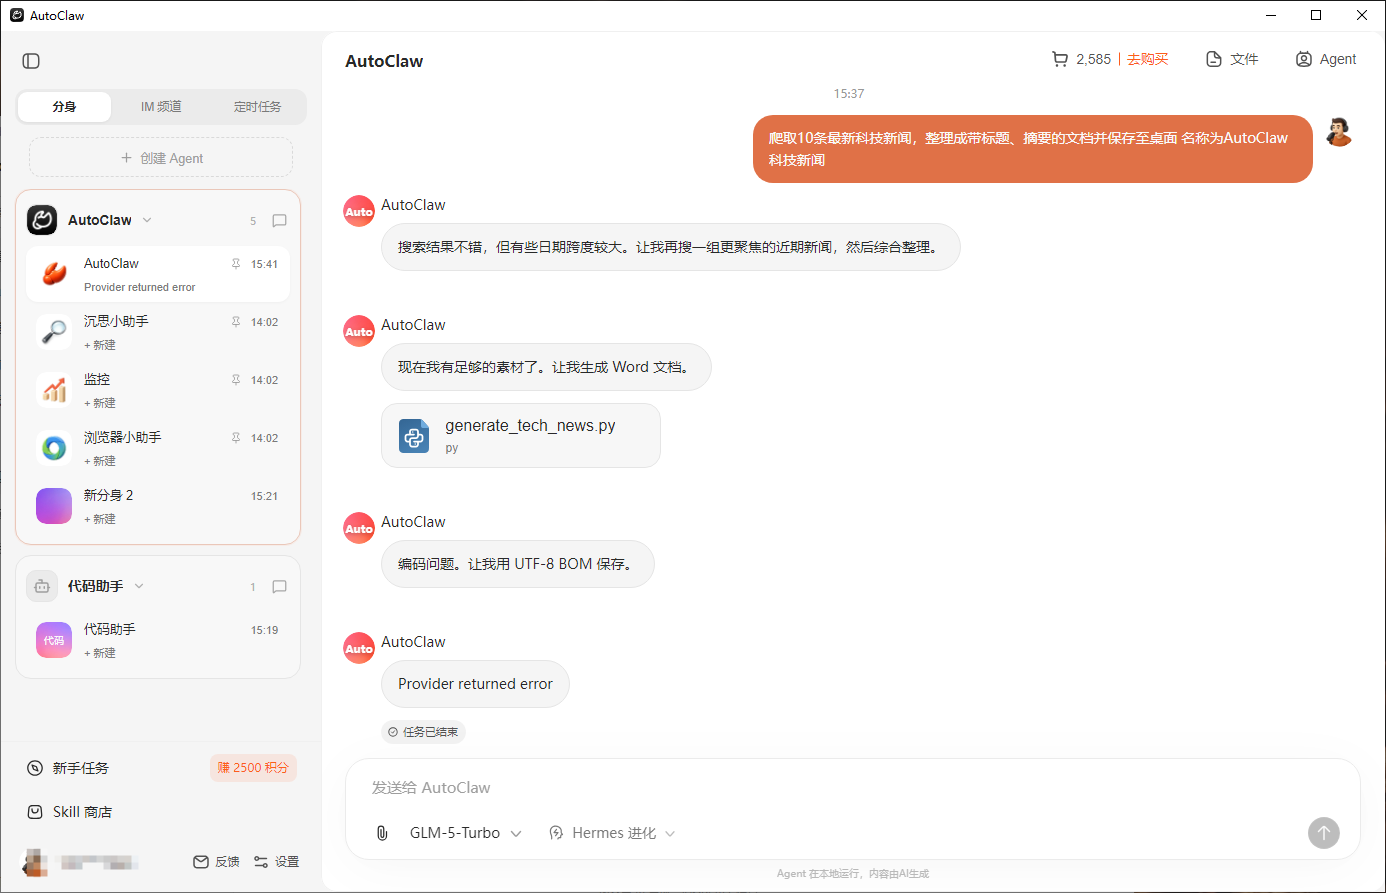Open the 文件 files panel
Image resolution: width=1386 pixels, height=893 pixels.
(x=1232, y=59)
